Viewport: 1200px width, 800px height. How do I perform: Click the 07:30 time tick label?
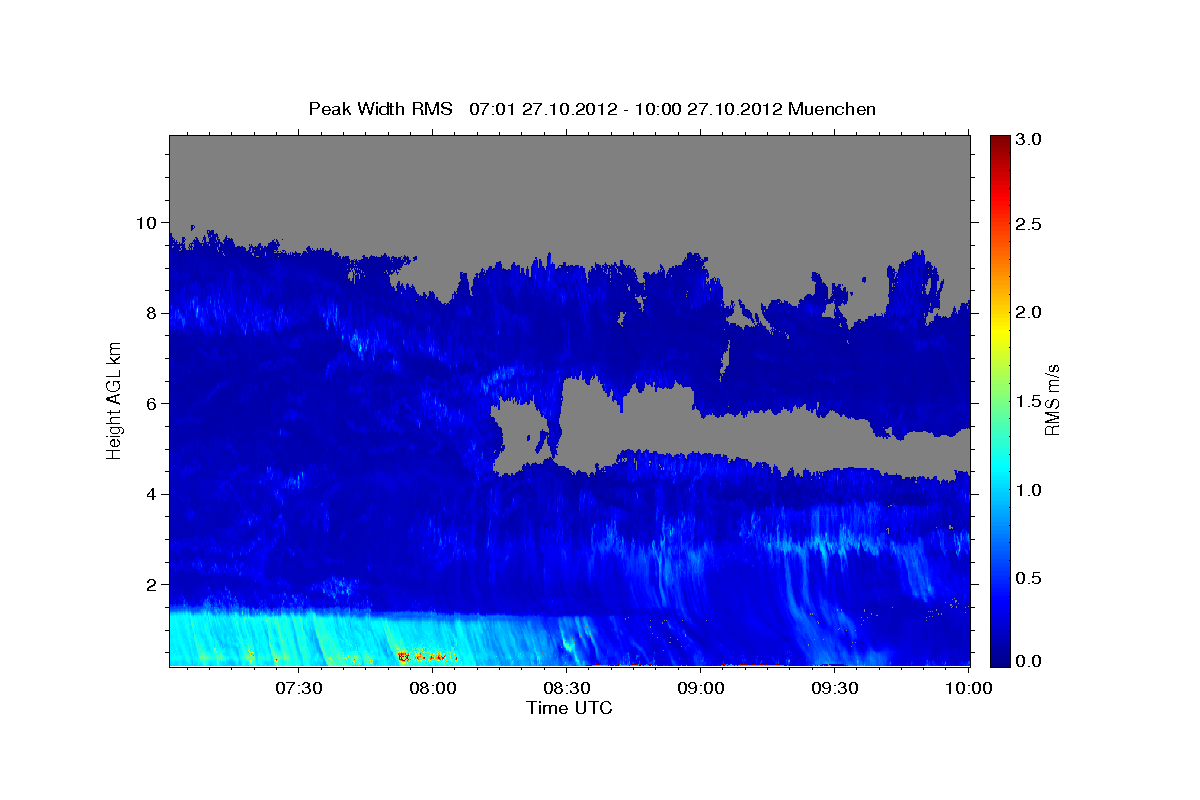(x=298, y=689)
